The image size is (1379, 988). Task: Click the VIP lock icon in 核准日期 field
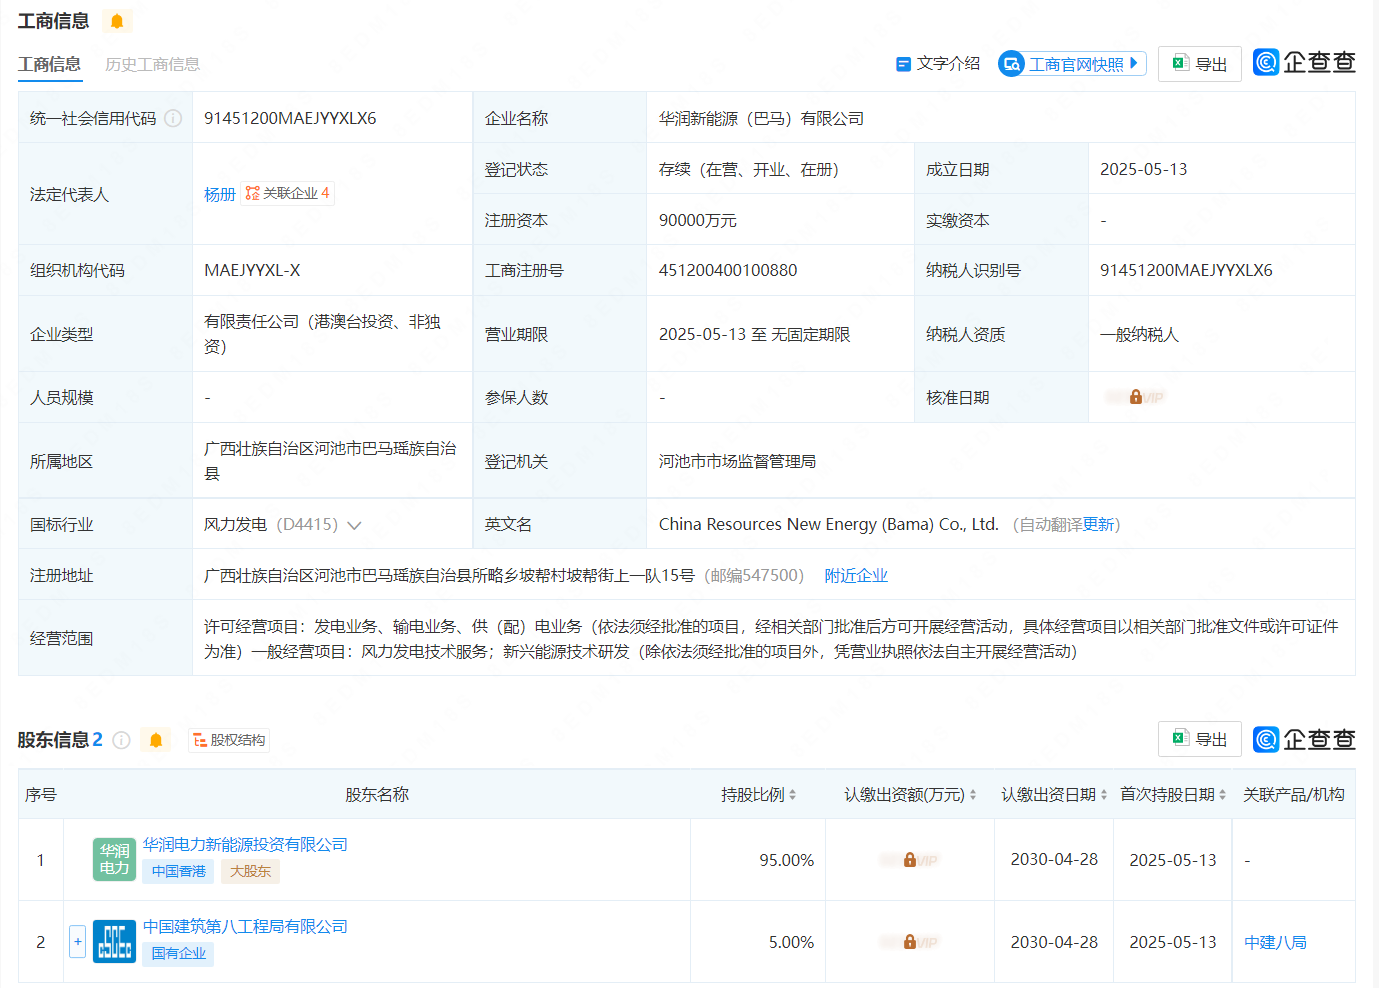(x=1134, y=396)
